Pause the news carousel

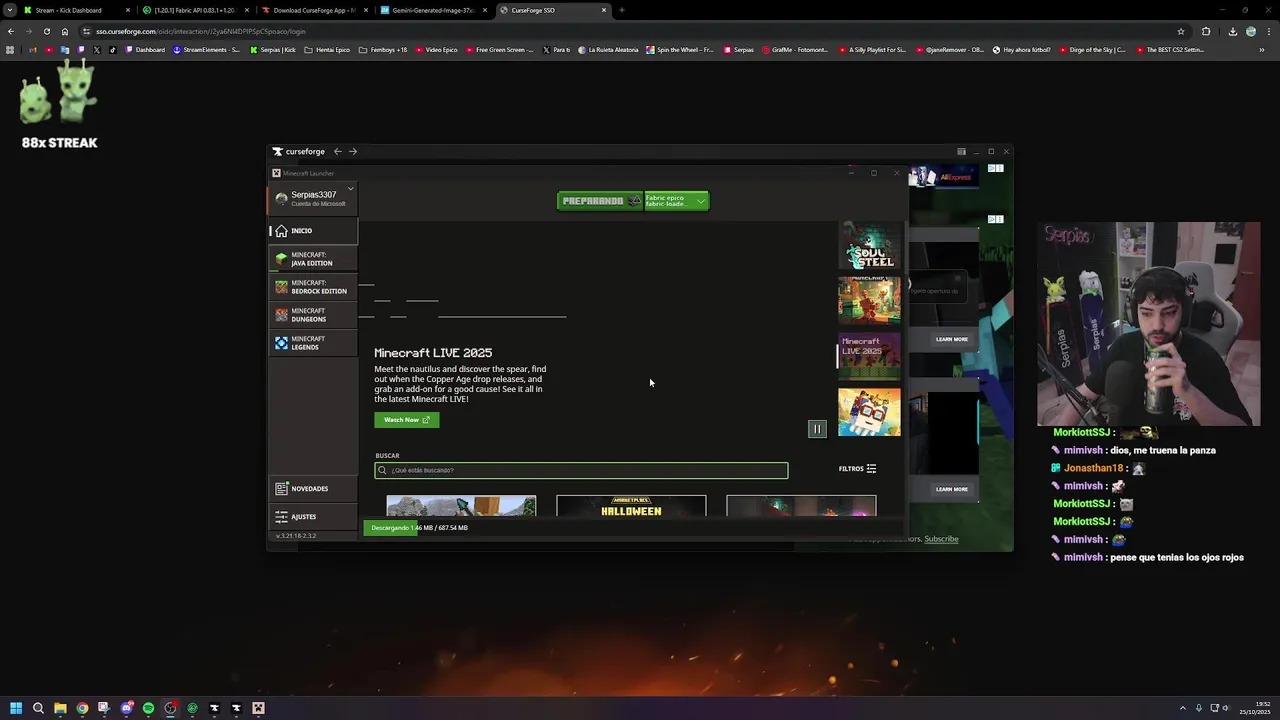(817, 429)
